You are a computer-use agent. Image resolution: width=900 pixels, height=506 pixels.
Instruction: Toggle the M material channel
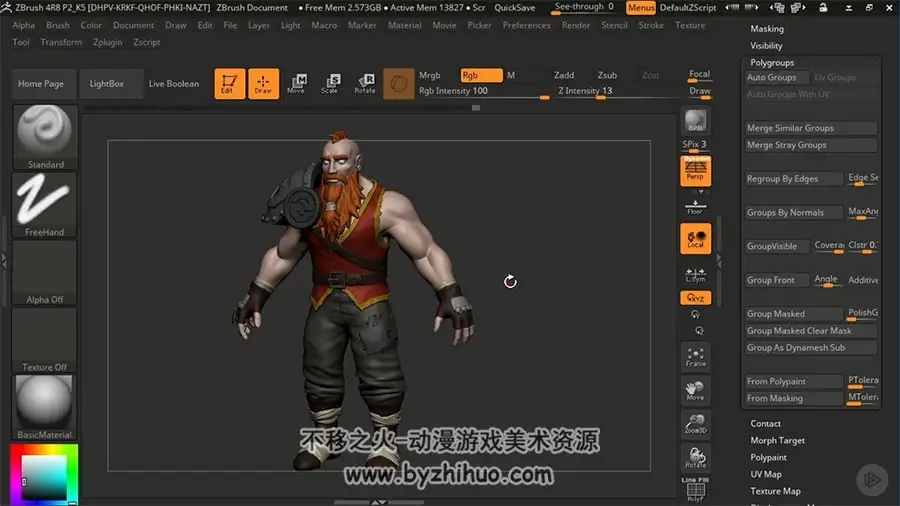[x=511, y=75]
